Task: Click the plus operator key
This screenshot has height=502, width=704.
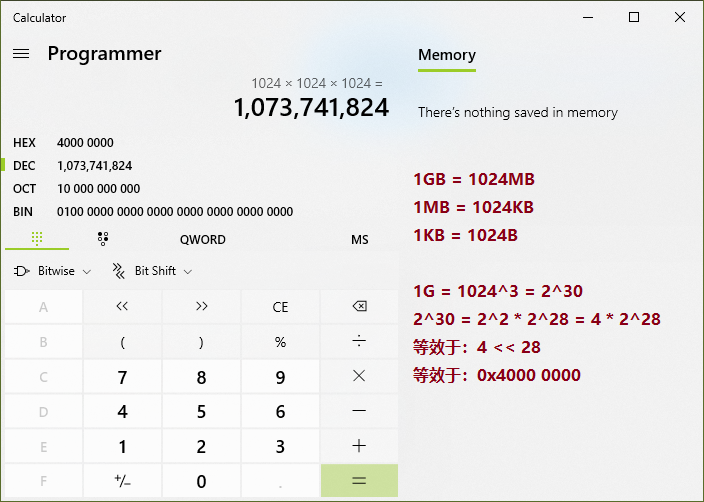Action: 359,446
